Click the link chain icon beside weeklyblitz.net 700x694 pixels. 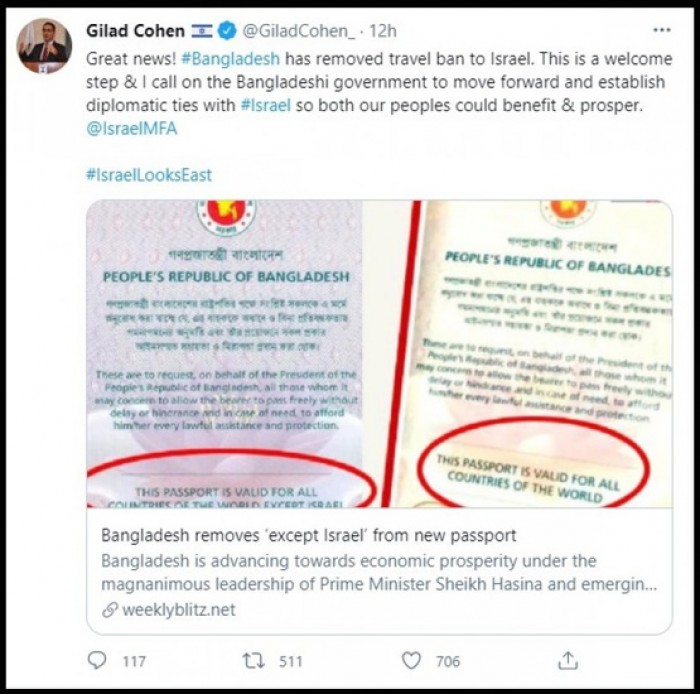coord(110,610)
